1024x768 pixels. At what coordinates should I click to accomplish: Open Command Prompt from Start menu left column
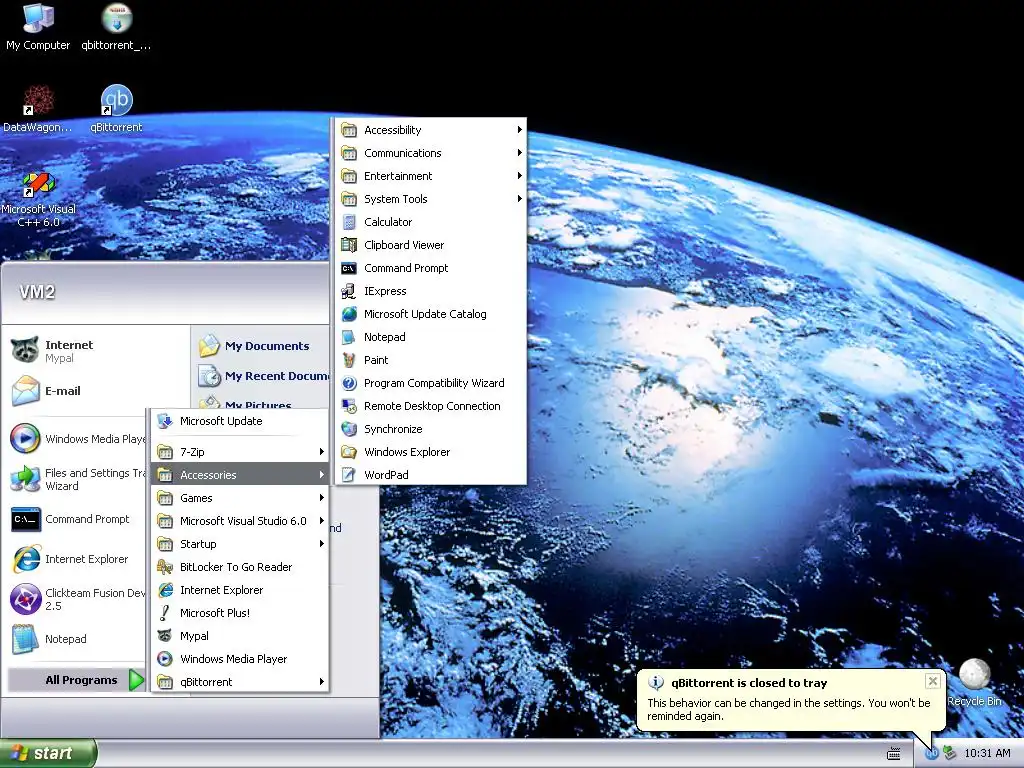click(x=77, y=519)
